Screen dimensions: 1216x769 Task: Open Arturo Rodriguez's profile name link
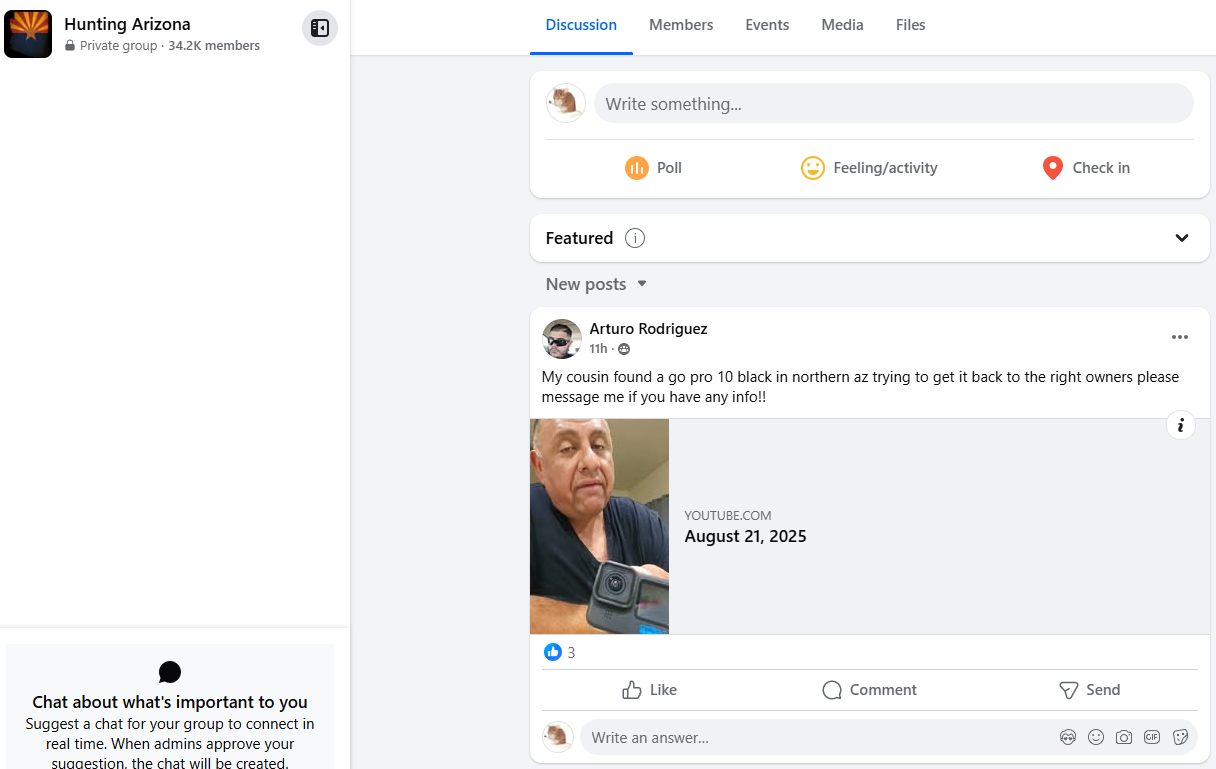pos(648,328)
